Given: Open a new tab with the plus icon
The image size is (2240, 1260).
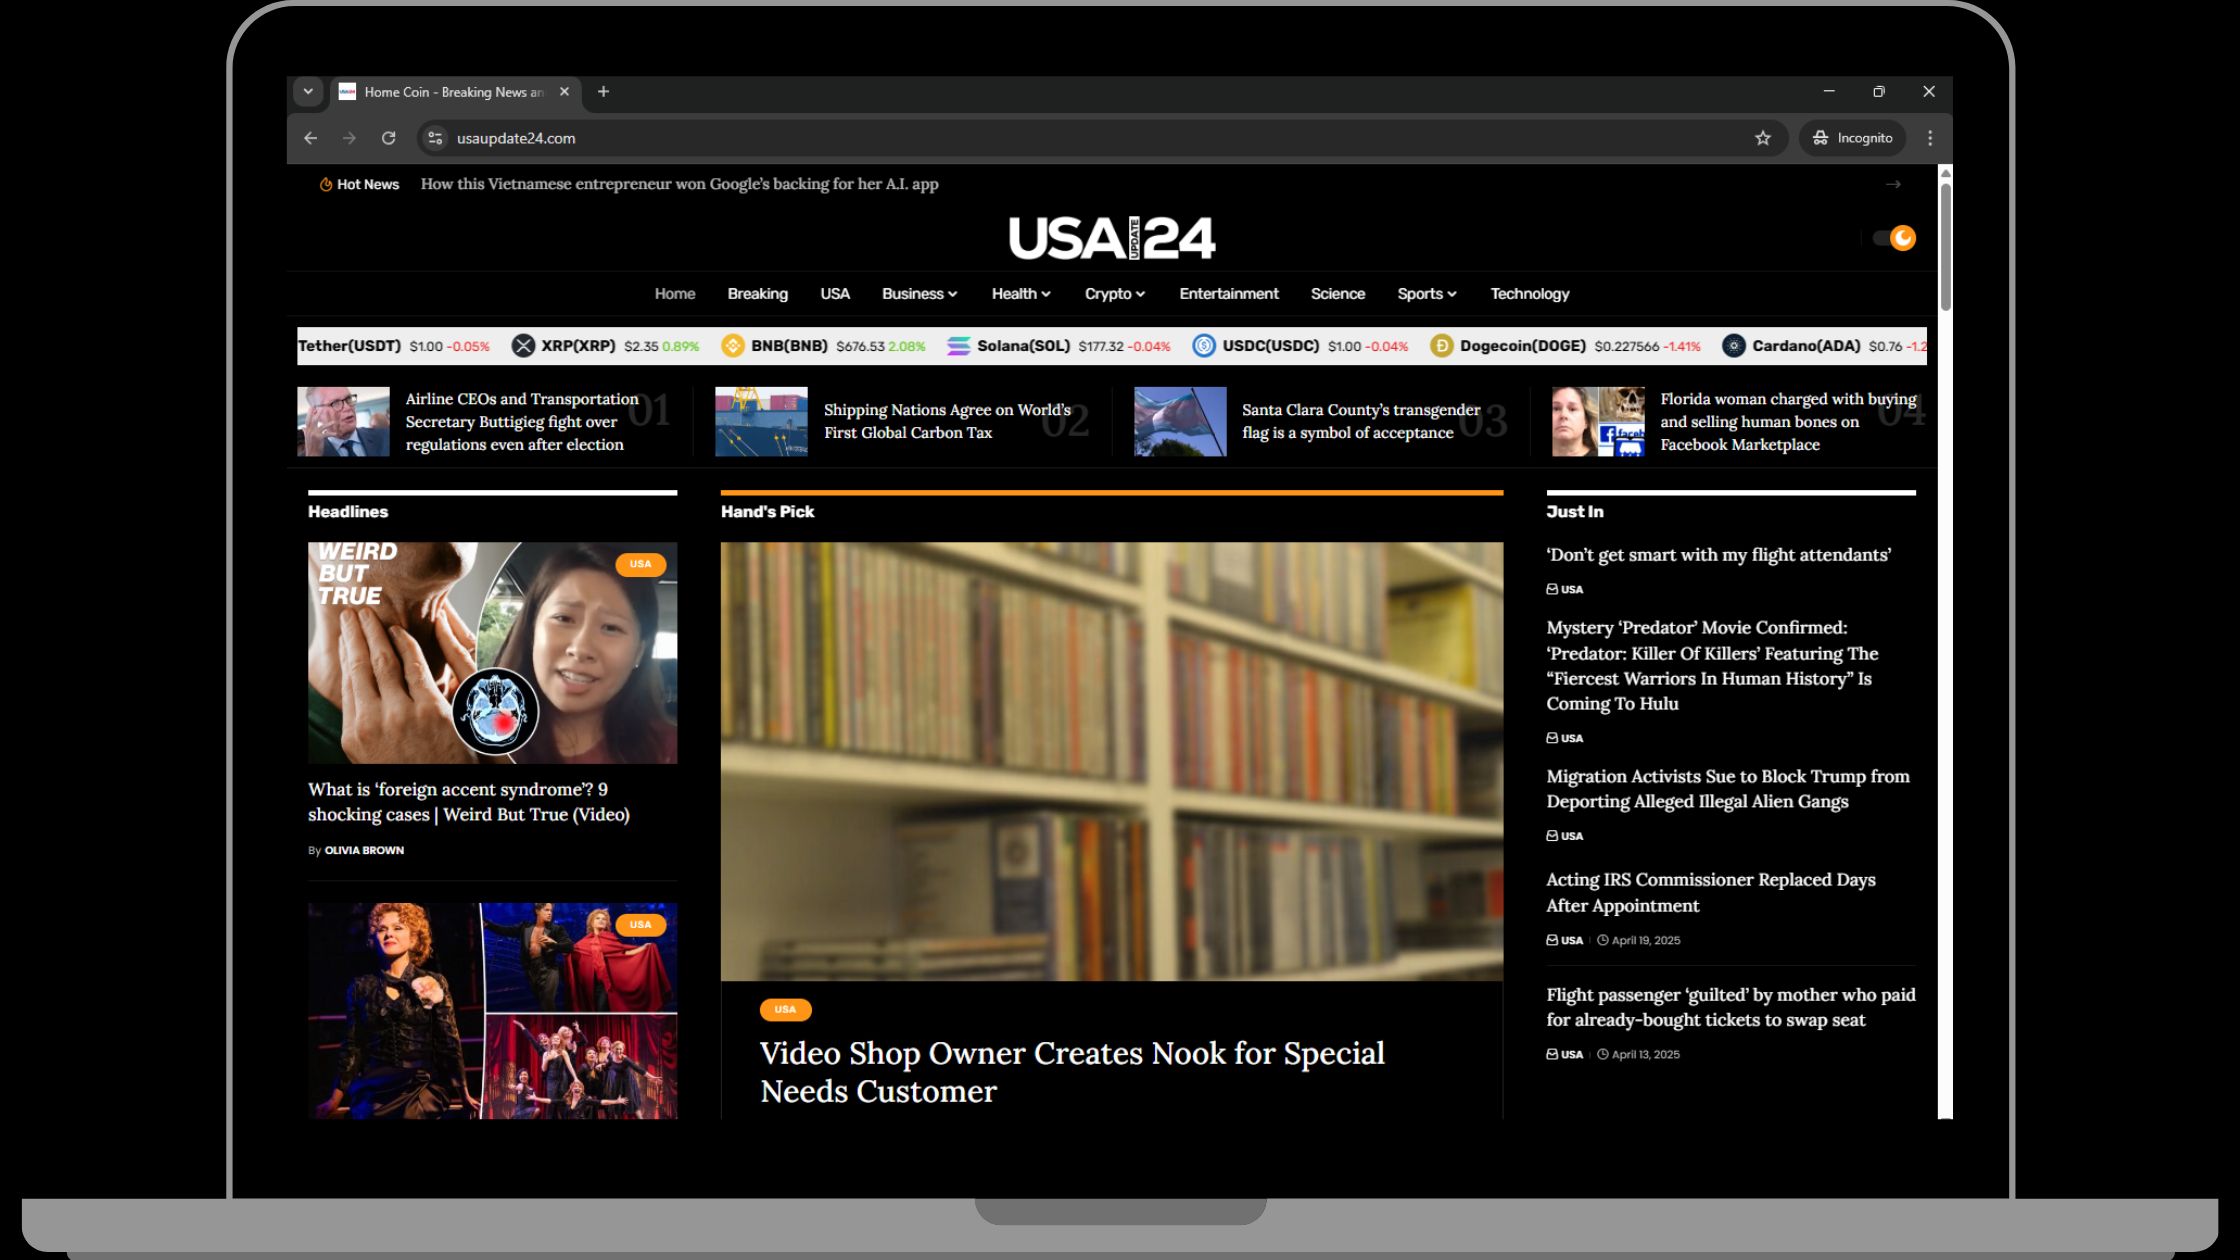Looking at the screenshot, I should (603, 92).
